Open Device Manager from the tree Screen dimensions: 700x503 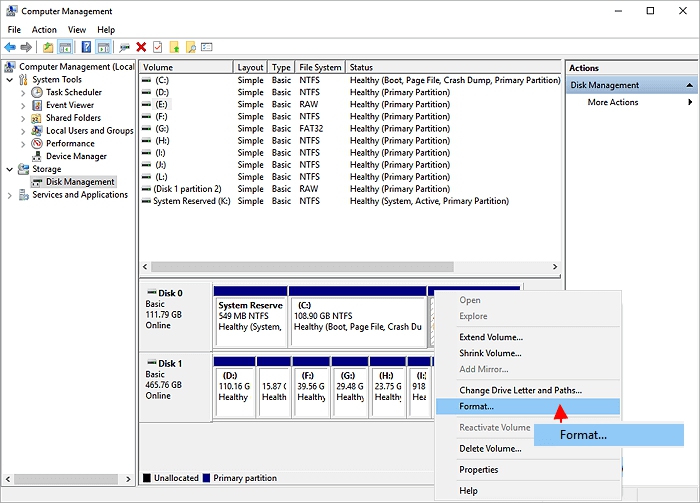pyautogui.click(x=76, y=157)
